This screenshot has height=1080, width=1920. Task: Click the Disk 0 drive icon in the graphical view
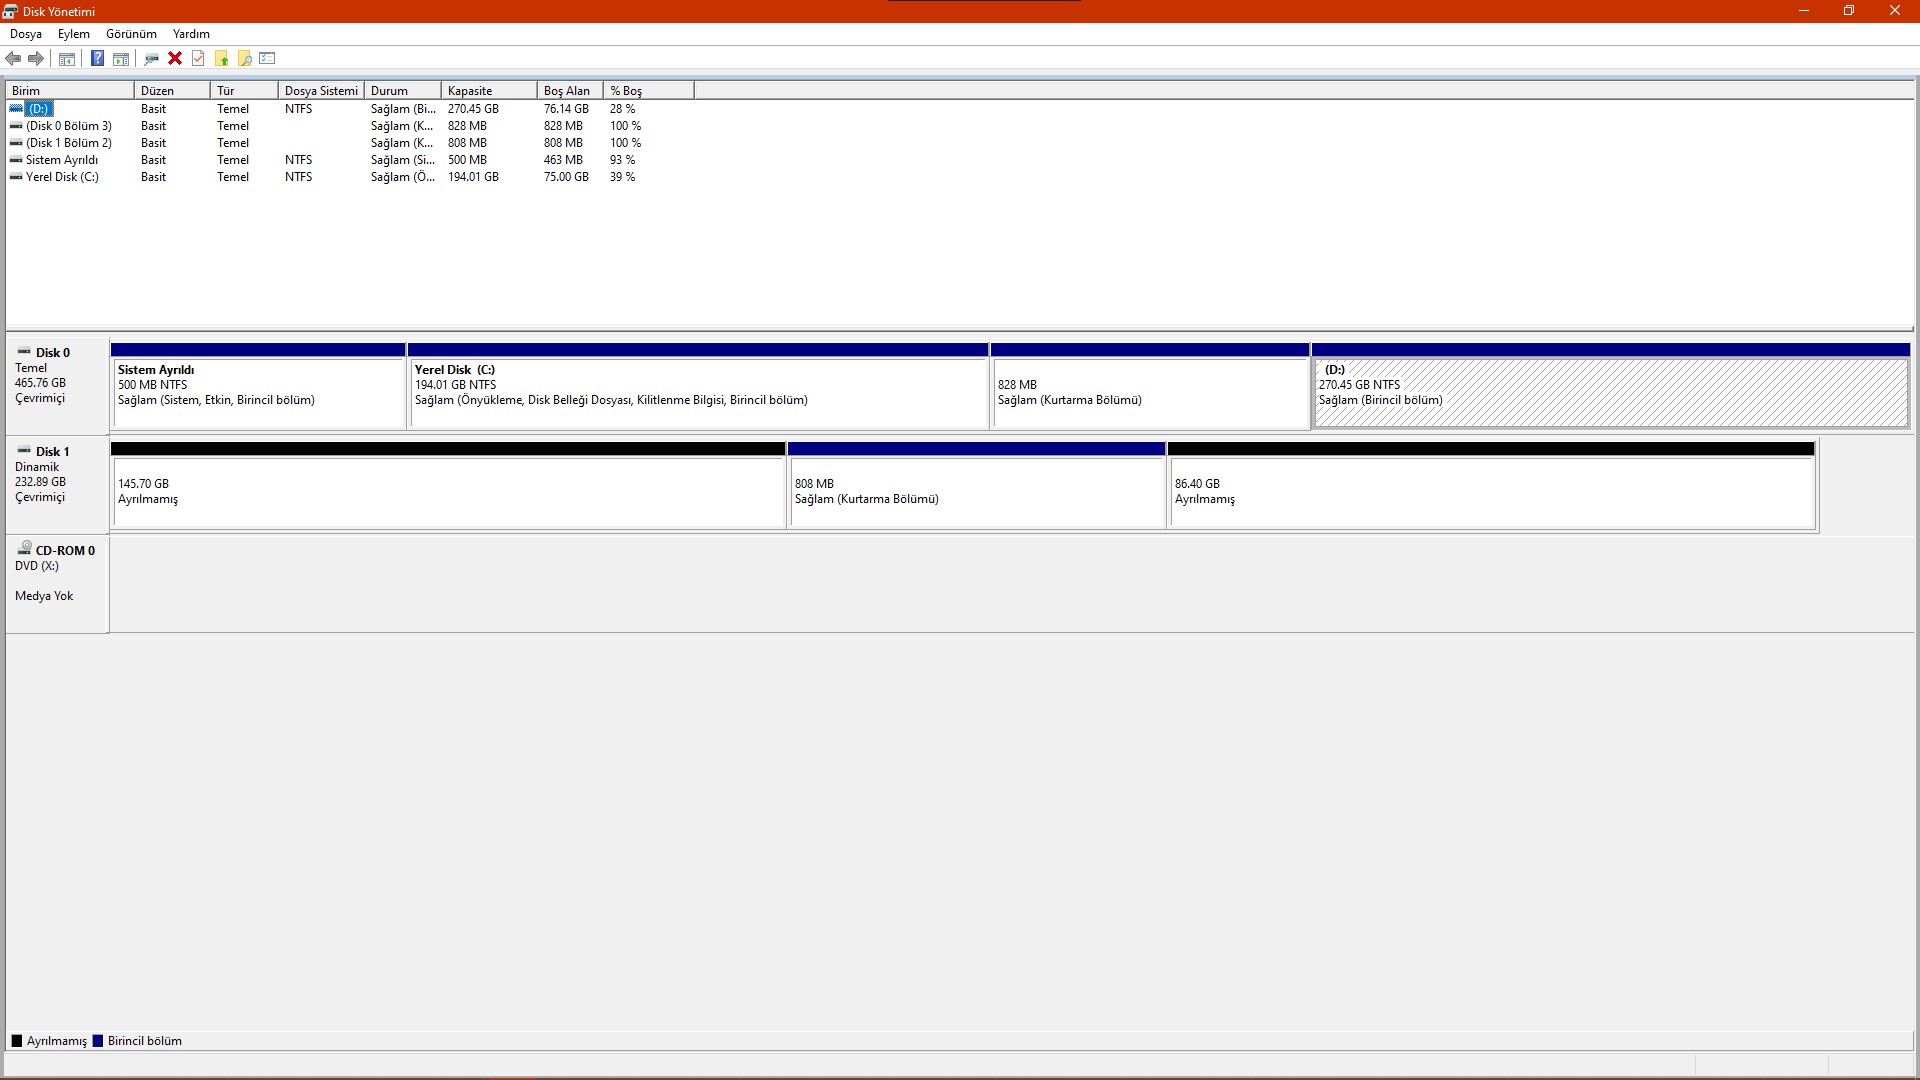tap(24, 352)
